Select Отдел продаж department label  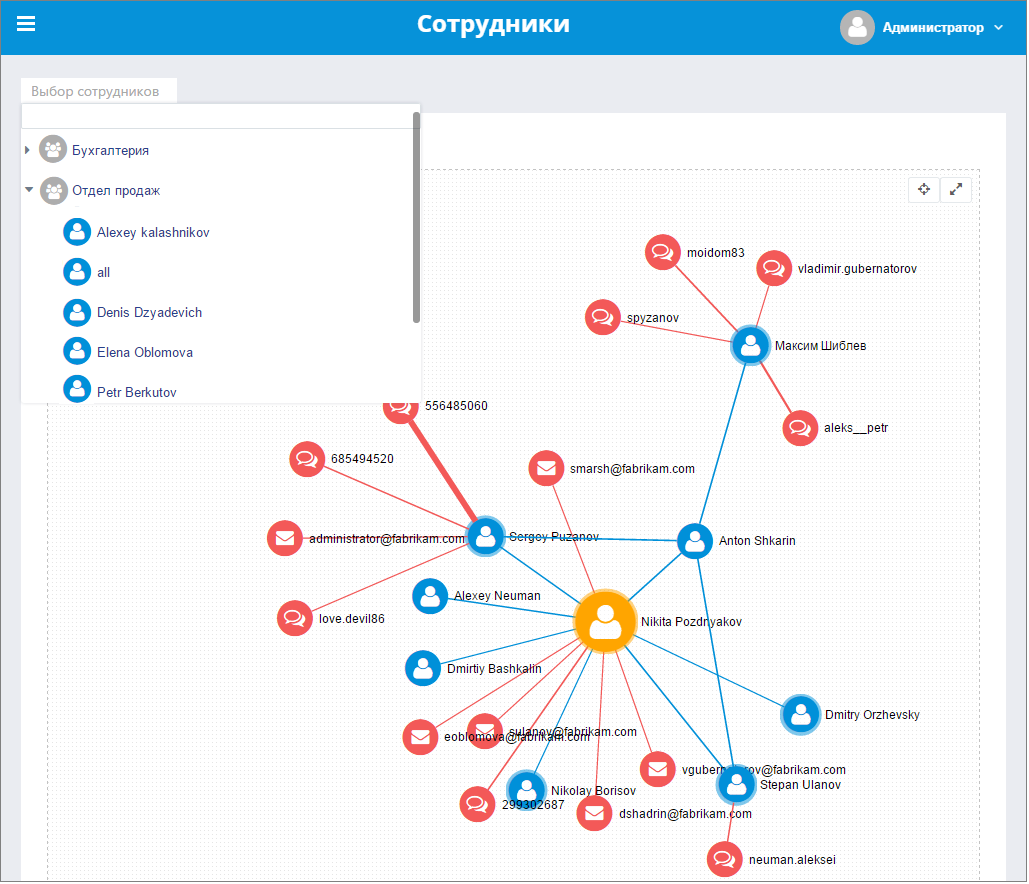point(116,190)
